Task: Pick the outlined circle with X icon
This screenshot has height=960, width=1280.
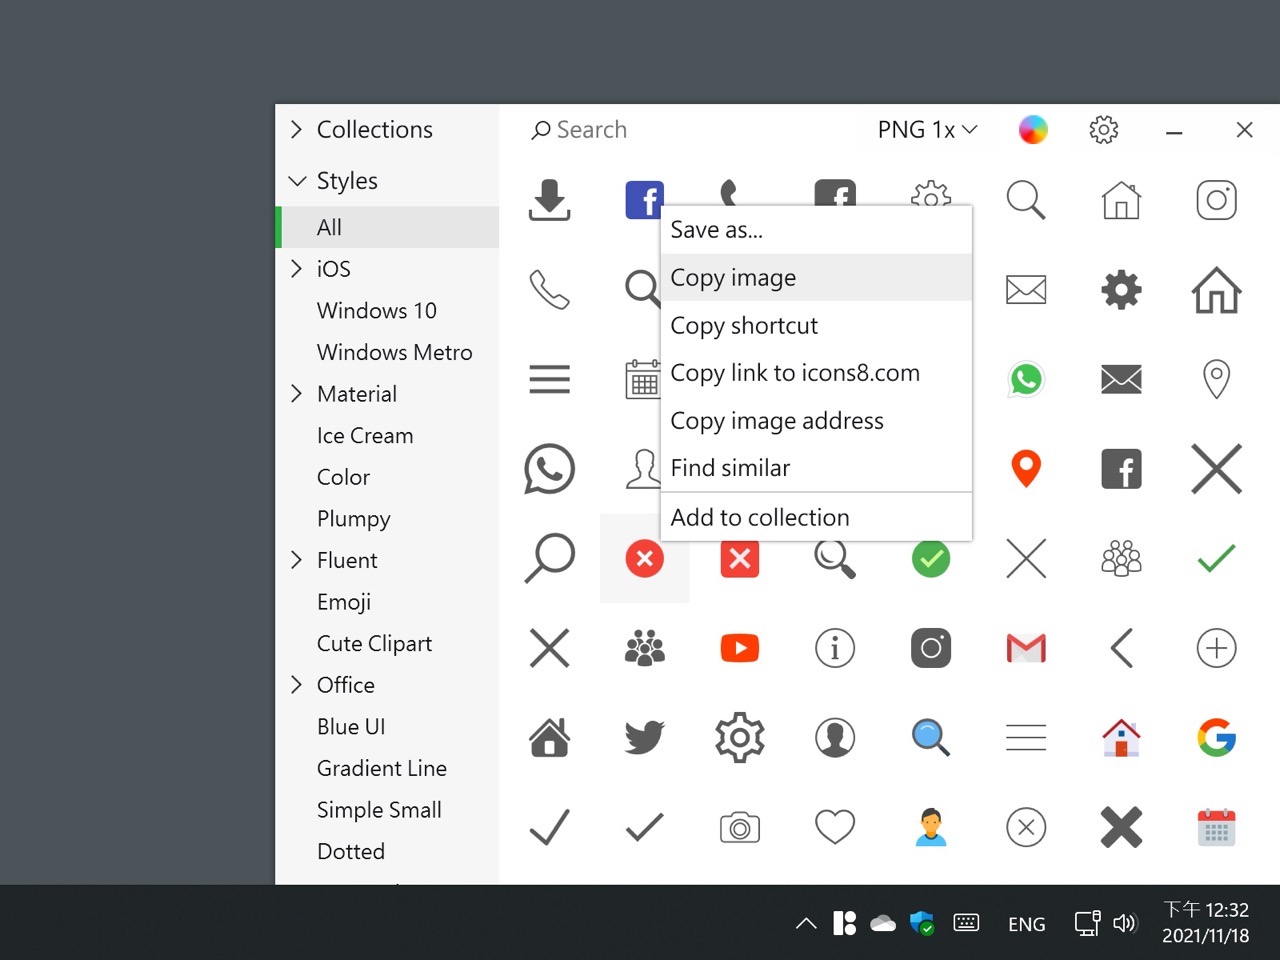Action: point(1026,827)
